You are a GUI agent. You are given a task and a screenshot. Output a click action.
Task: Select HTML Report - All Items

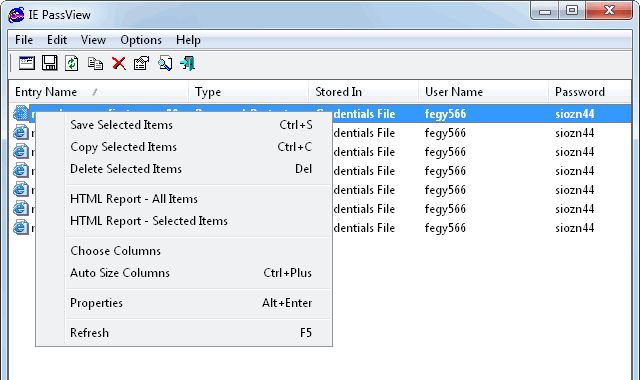coord(184,199)
